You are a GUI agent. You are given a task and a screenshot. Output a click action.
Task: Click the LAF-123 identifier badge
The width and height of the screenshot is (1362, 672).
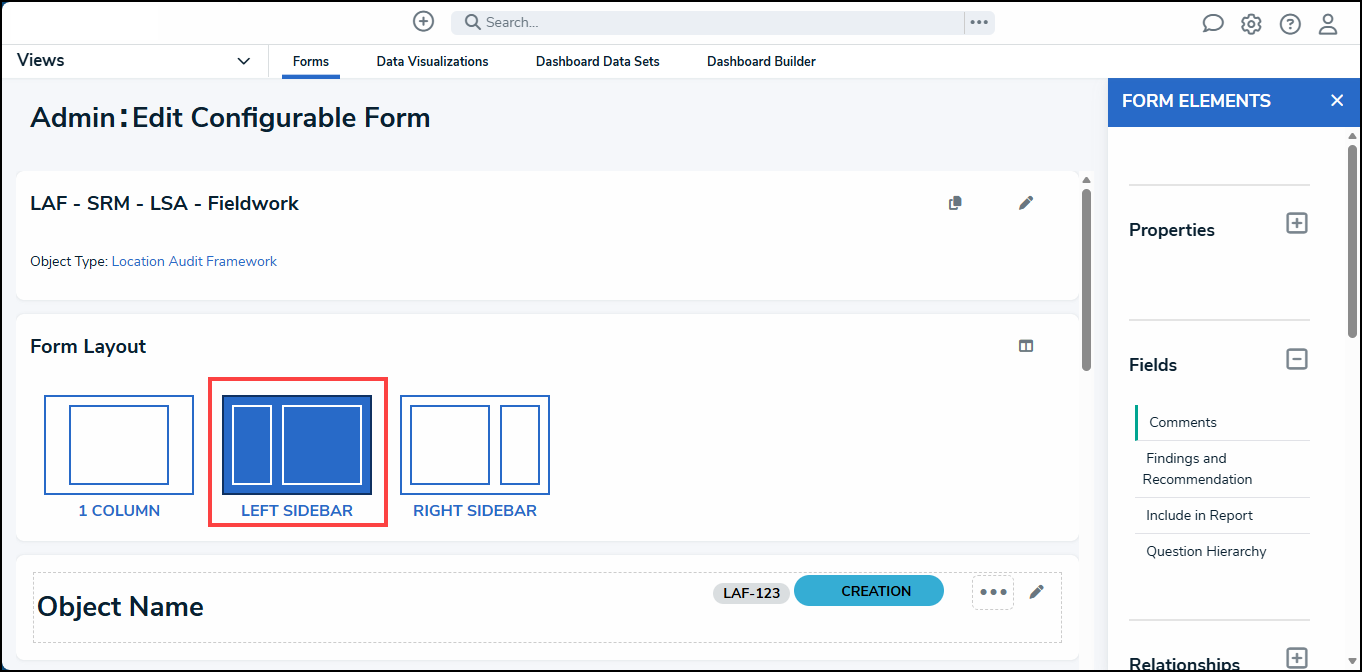point(752,593)
